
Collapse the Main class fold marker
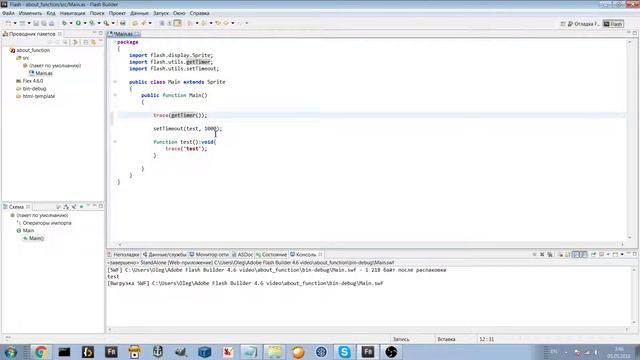(x=115, y=82)
